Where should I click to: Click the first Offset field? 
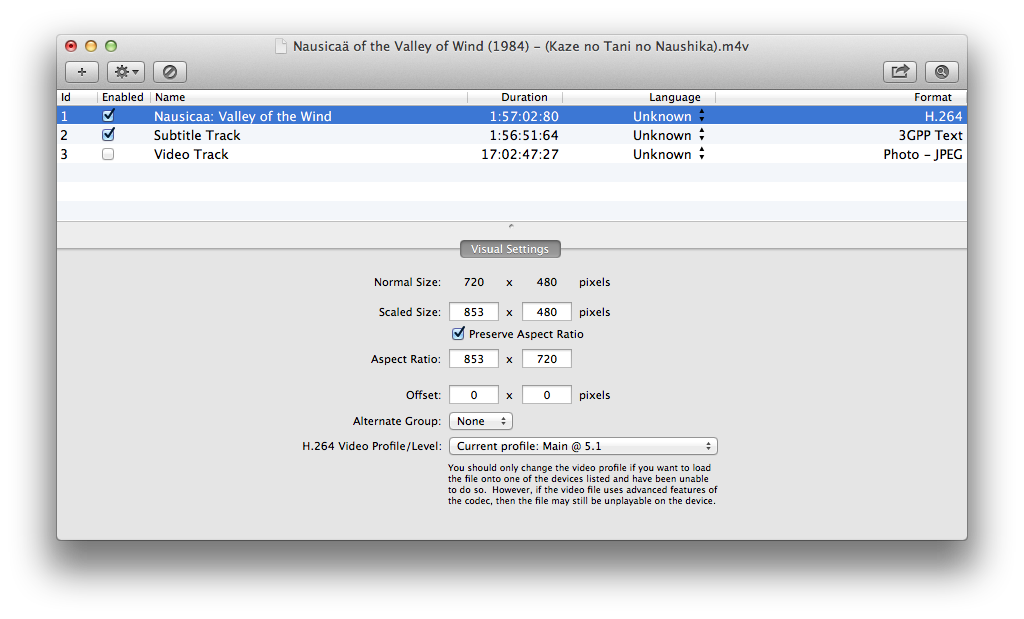click(474, 395)
